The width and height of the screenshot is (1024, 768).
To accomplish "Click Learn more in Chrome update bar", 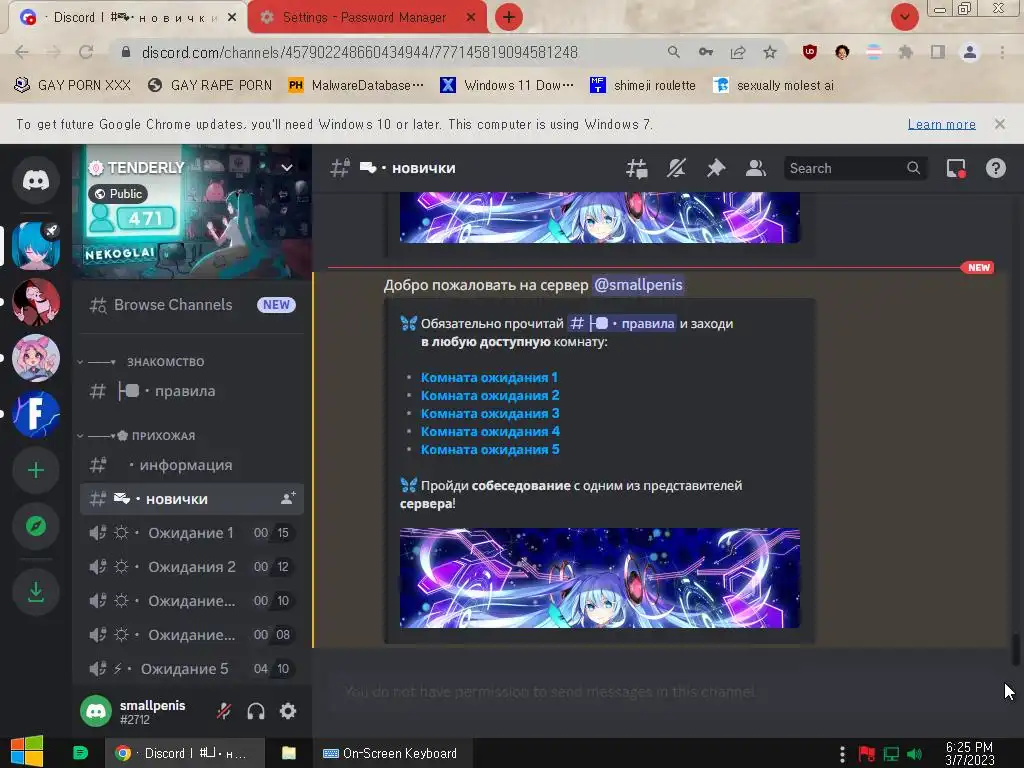I will coord(942,124).
